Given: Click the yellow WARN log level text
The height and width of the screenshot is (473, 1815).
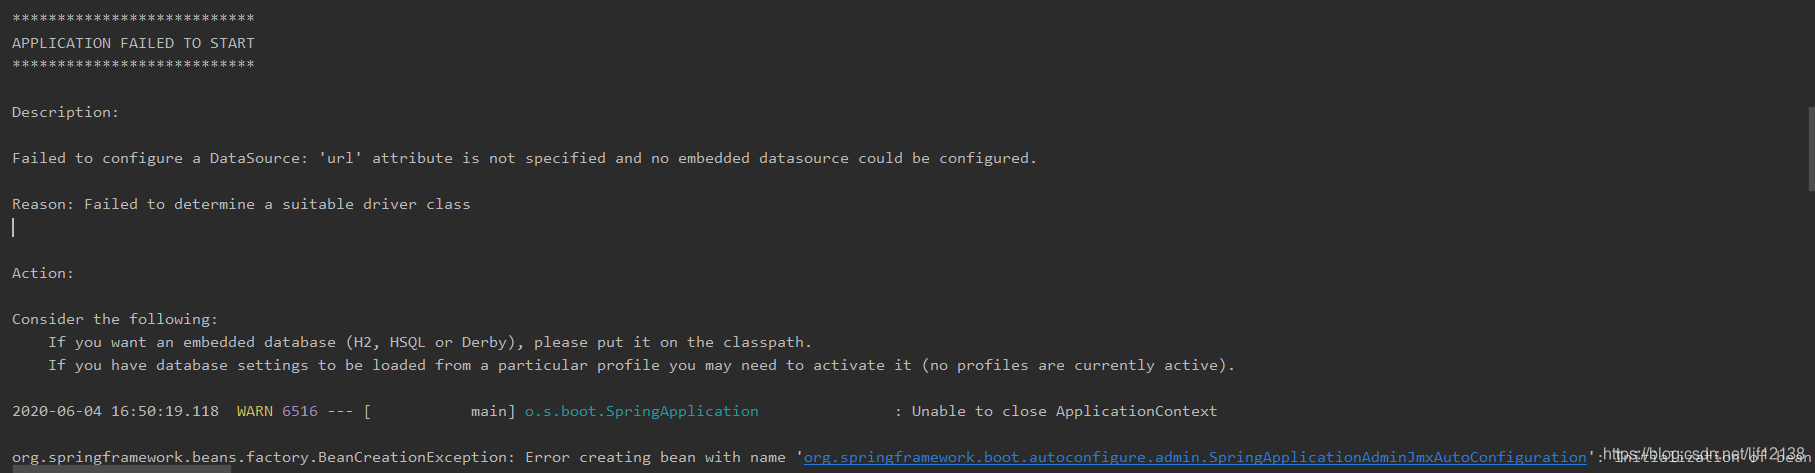Looking at the screenshot, I should tap(255, 411).
